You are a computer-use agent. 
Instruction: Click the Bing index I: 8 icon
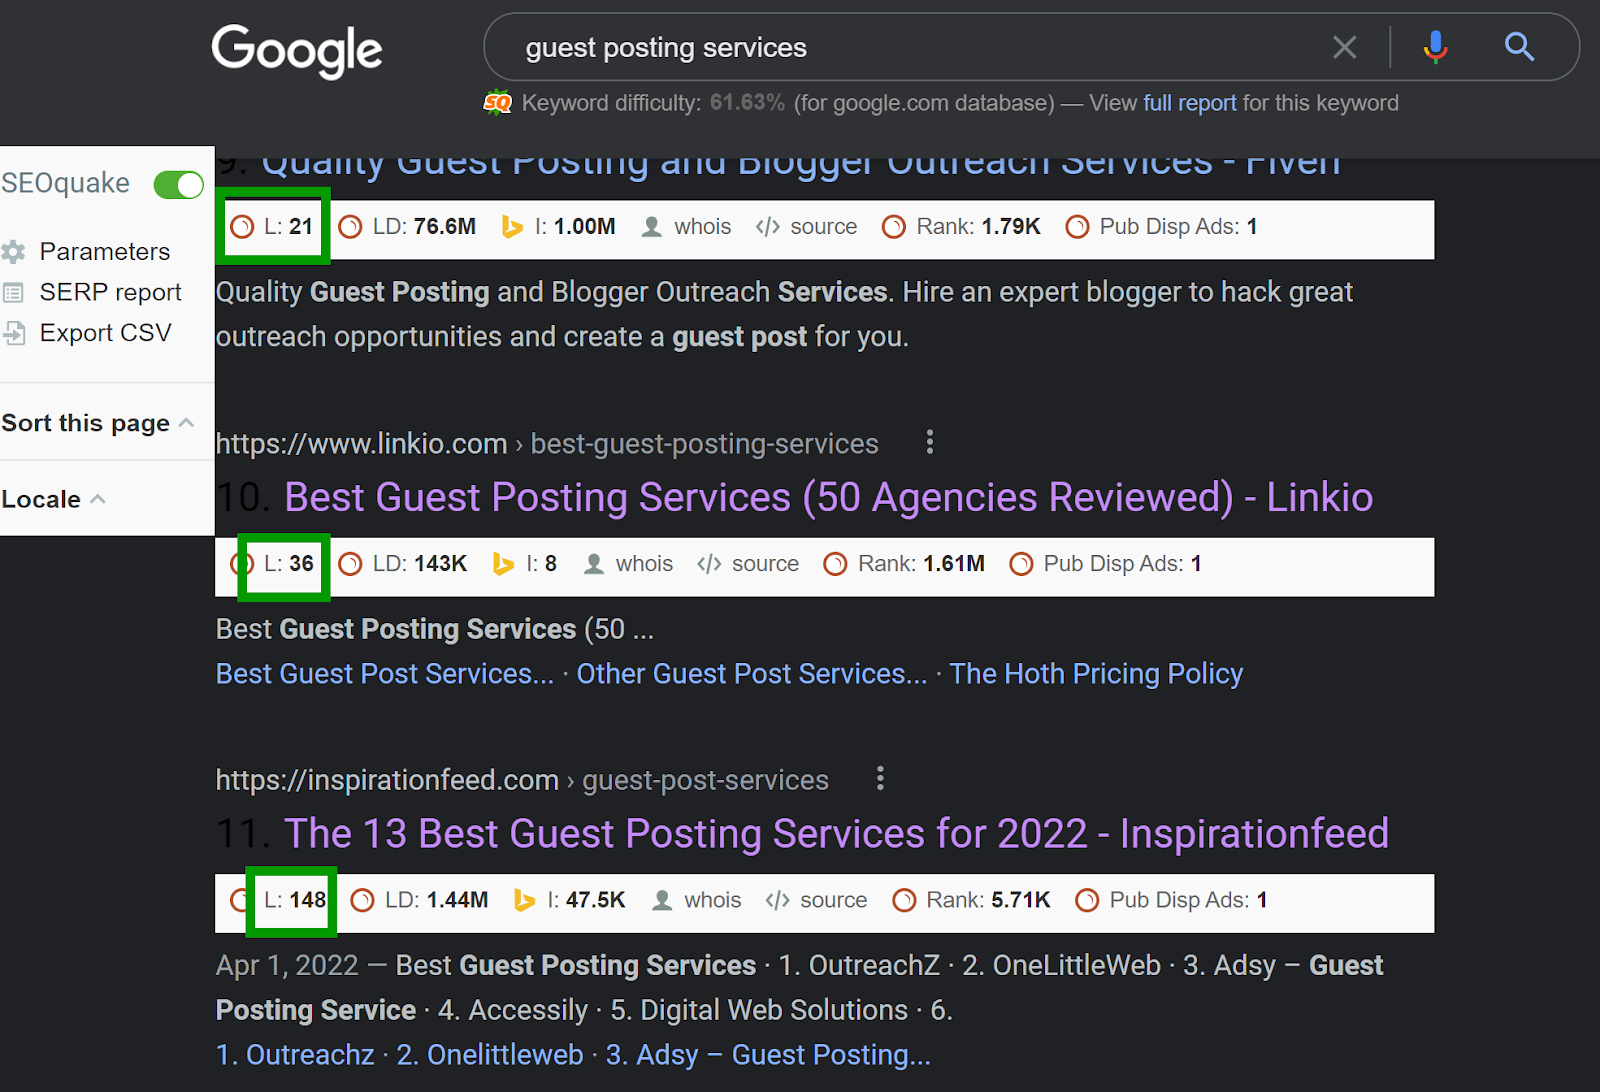(x=504, y=564)
